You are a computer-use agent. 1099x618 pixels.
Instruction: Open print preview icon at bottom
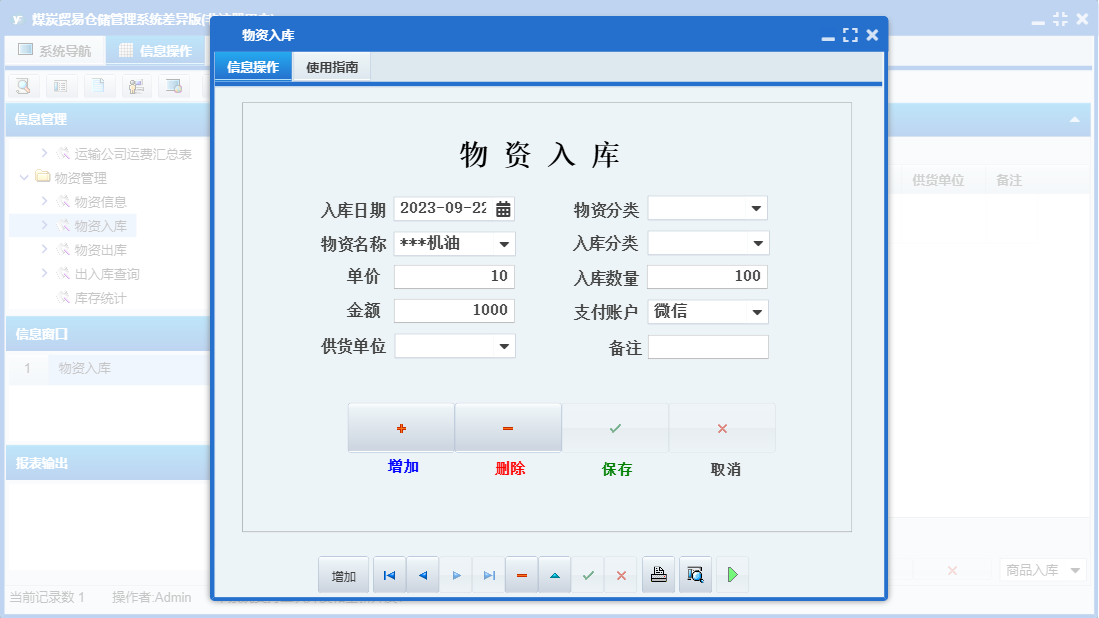[x=695, y=574]
